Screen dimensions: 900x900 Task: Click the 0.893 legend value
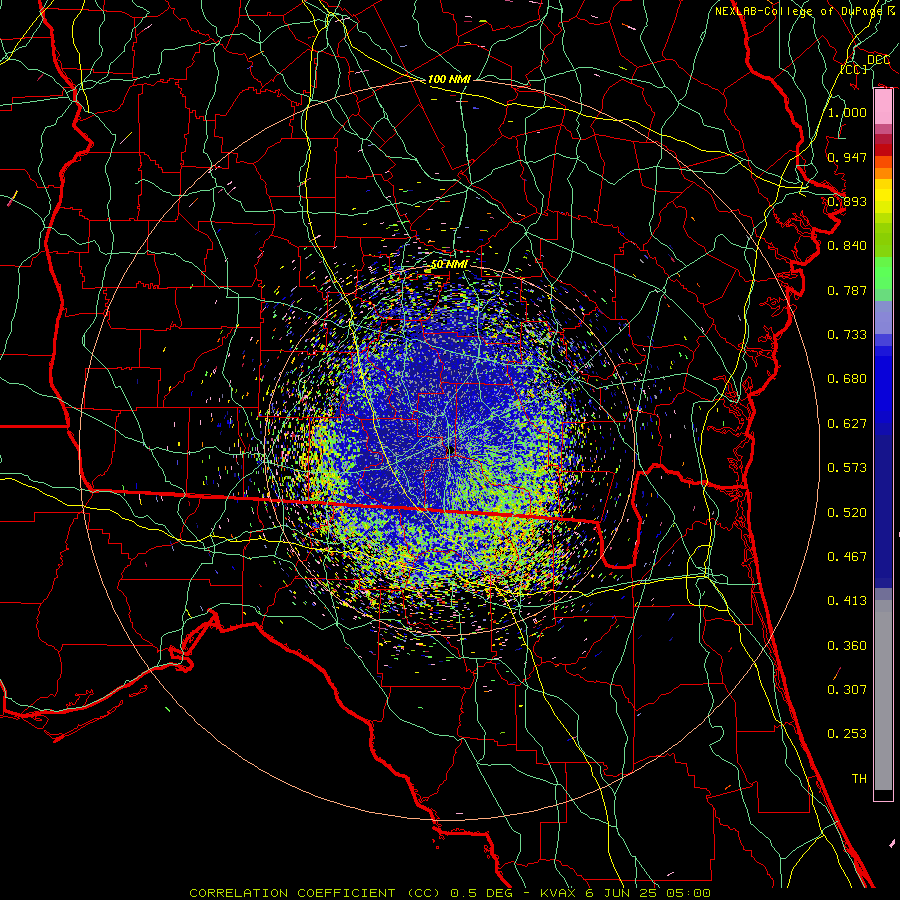point(847,201)
